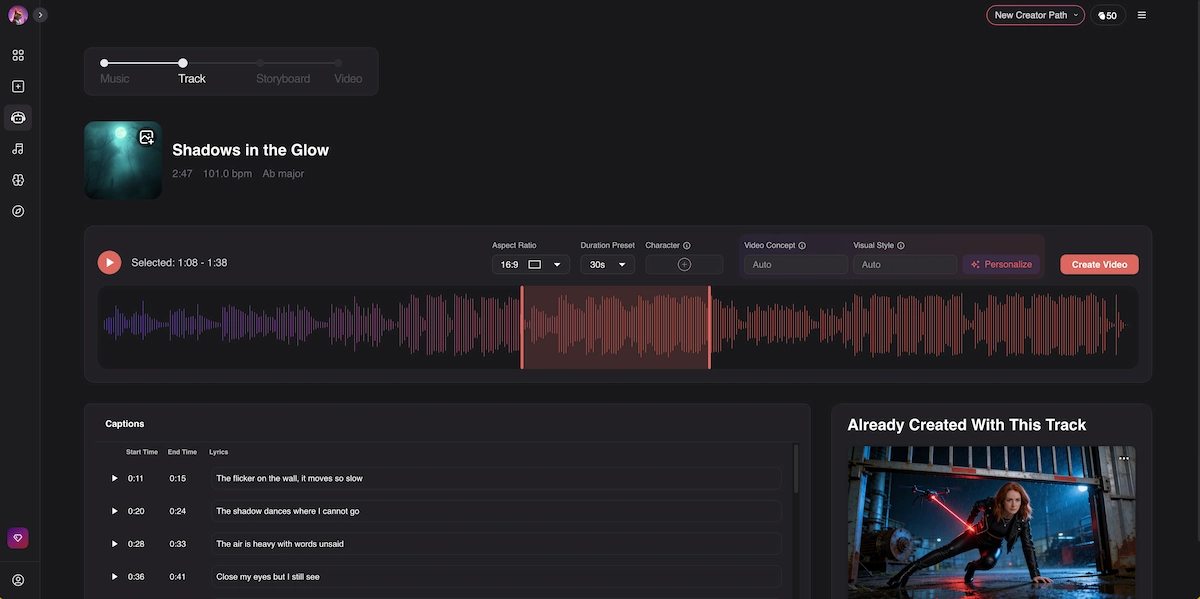Screen dimensions: 1200x599
Task: Change cover art via image-plus icon
Action: (x=147, y=137)
